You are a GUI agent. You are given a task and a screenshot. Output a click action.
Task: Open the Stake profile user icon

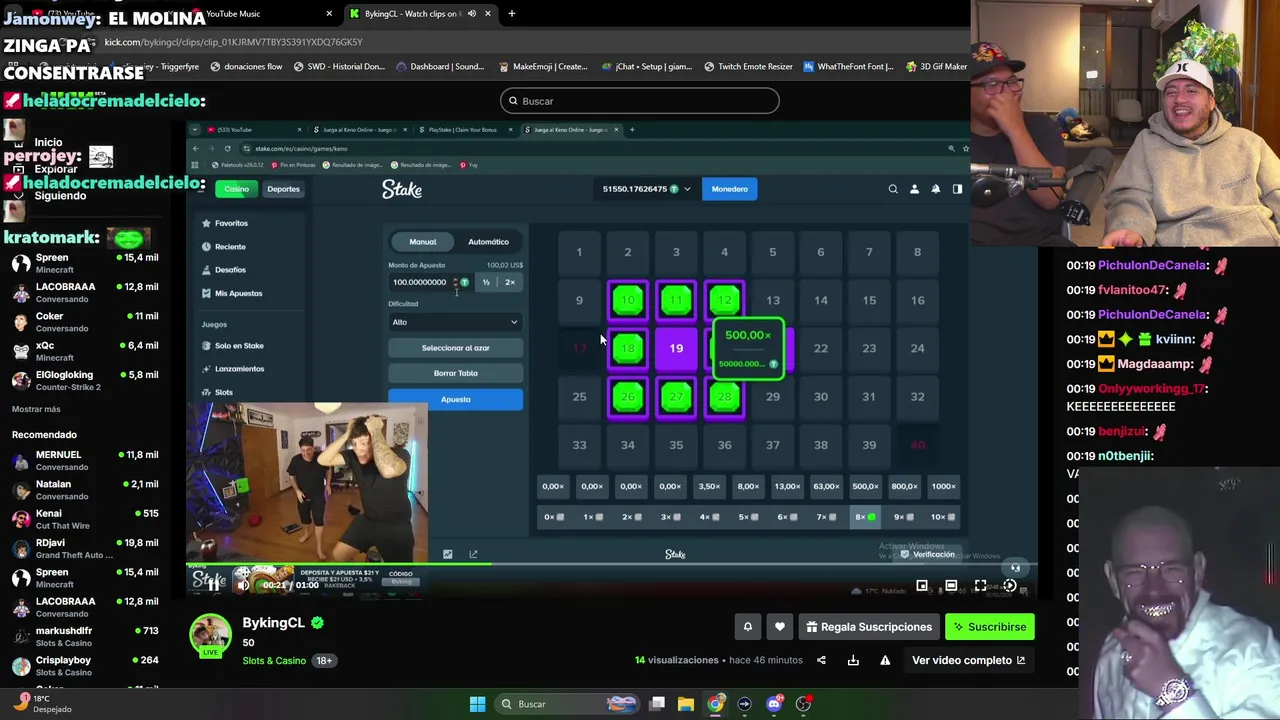coord(914,189)
